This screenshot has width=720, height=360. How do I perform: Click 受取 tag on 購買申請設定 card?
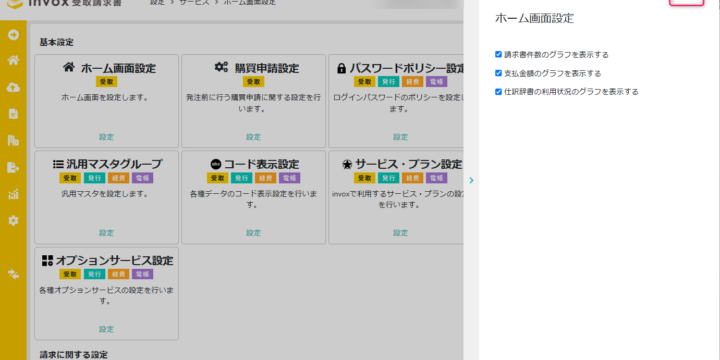click(253, 82)
